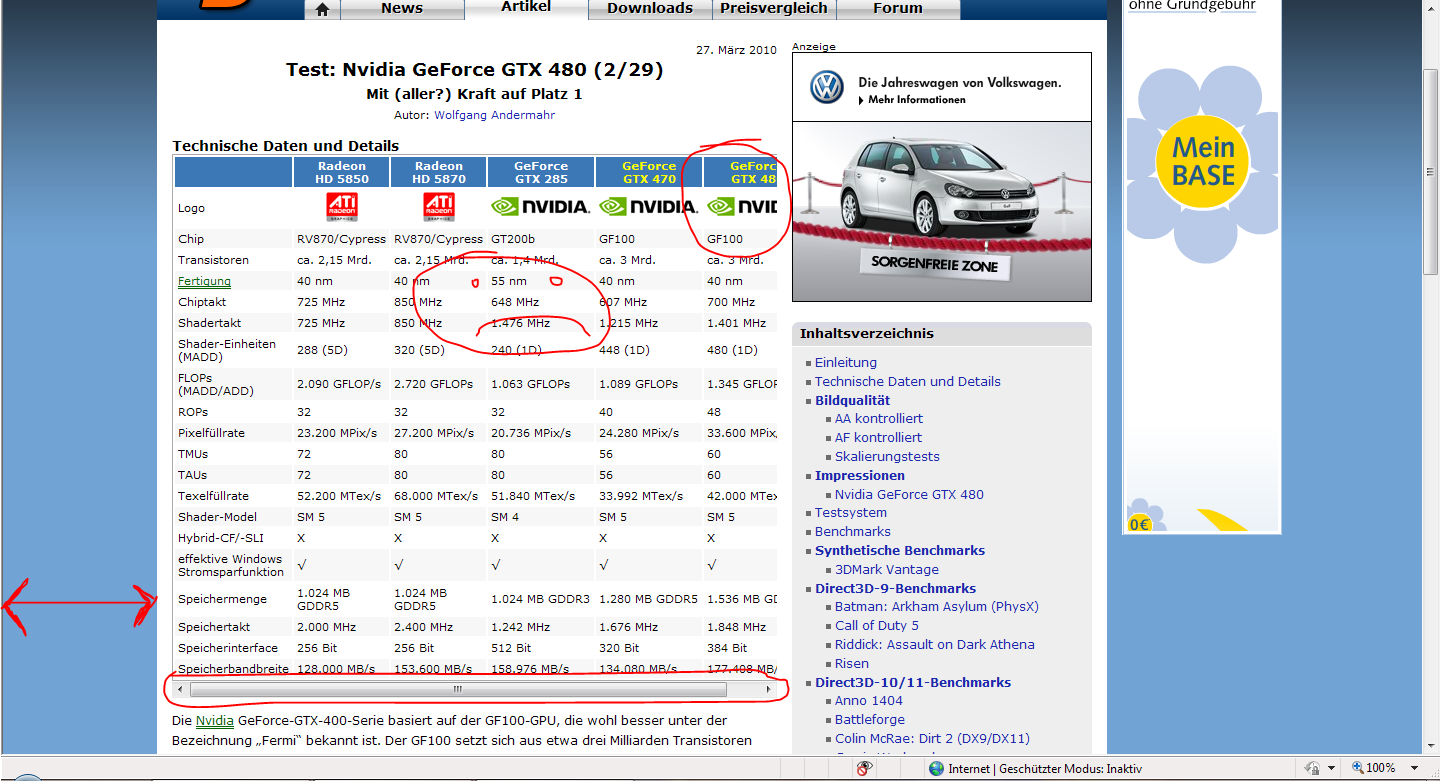Open the Forum tab

tap(898, 8)
